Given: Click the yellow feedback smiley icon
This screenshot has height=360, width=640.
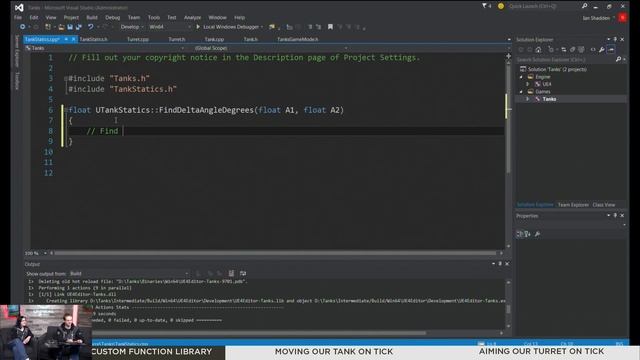Looking at the screenshot, I should (x=501, y=6).
